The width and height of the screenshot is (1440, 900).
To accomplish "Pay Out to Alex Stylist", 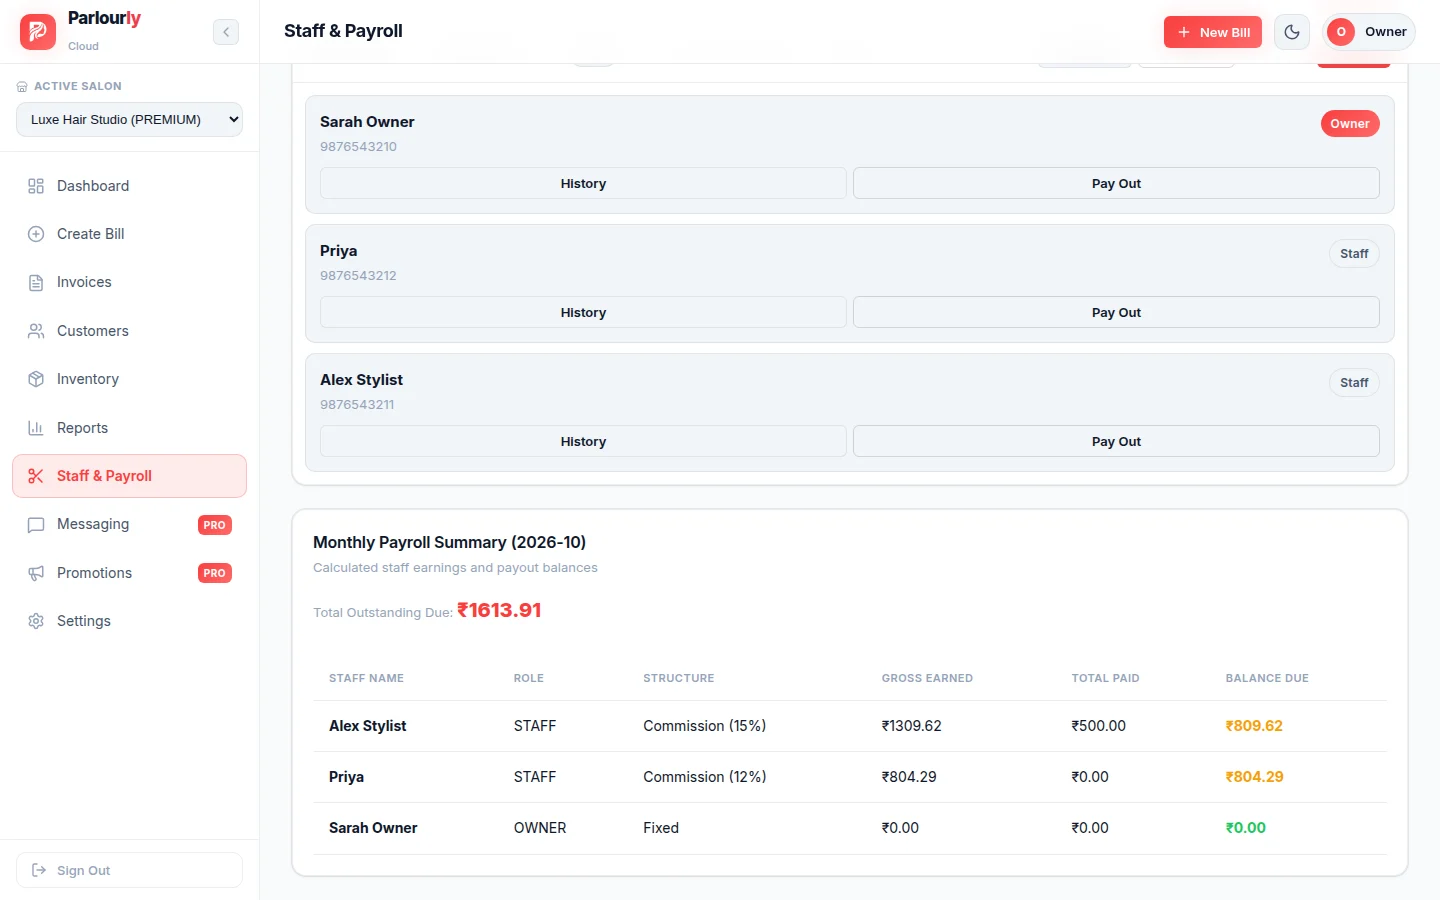I will click(1116, 441).
